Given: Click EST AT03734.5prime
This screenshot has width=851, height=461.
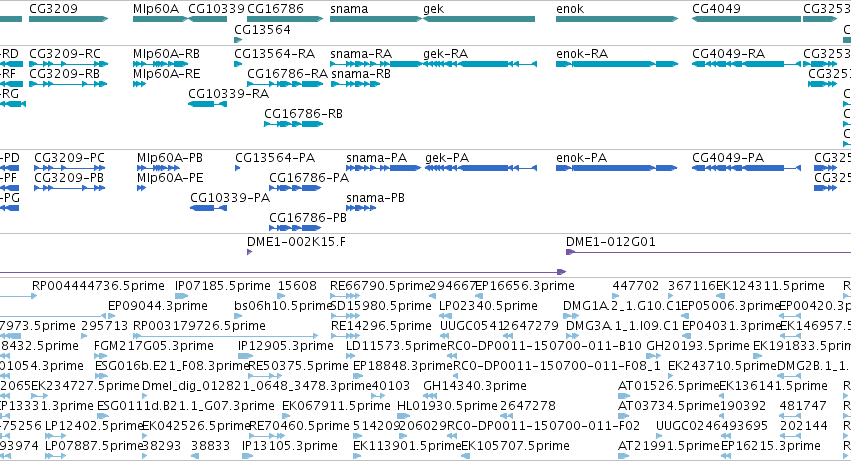Looking at the screenshot, I should click(x=668, y=406).
